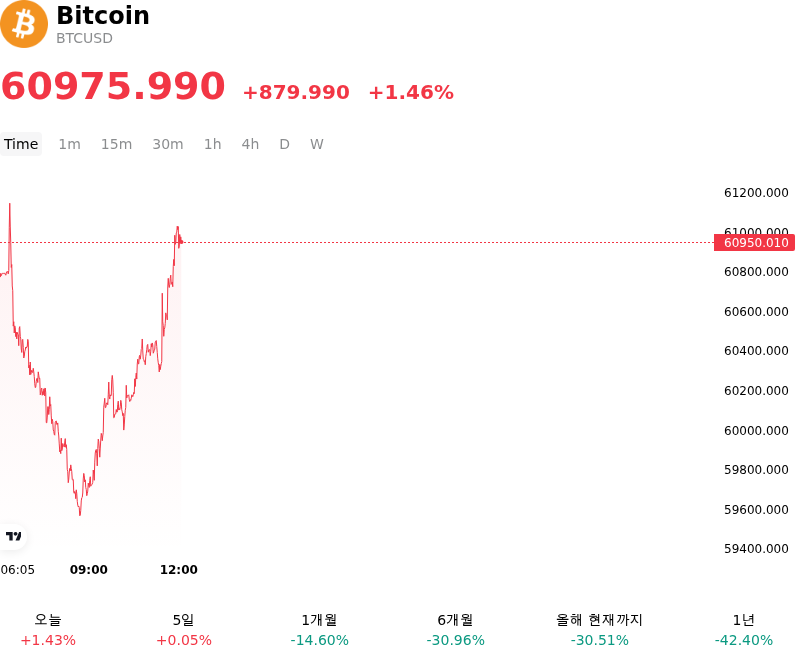Show the weekly W chart

(x=317, y=144)
